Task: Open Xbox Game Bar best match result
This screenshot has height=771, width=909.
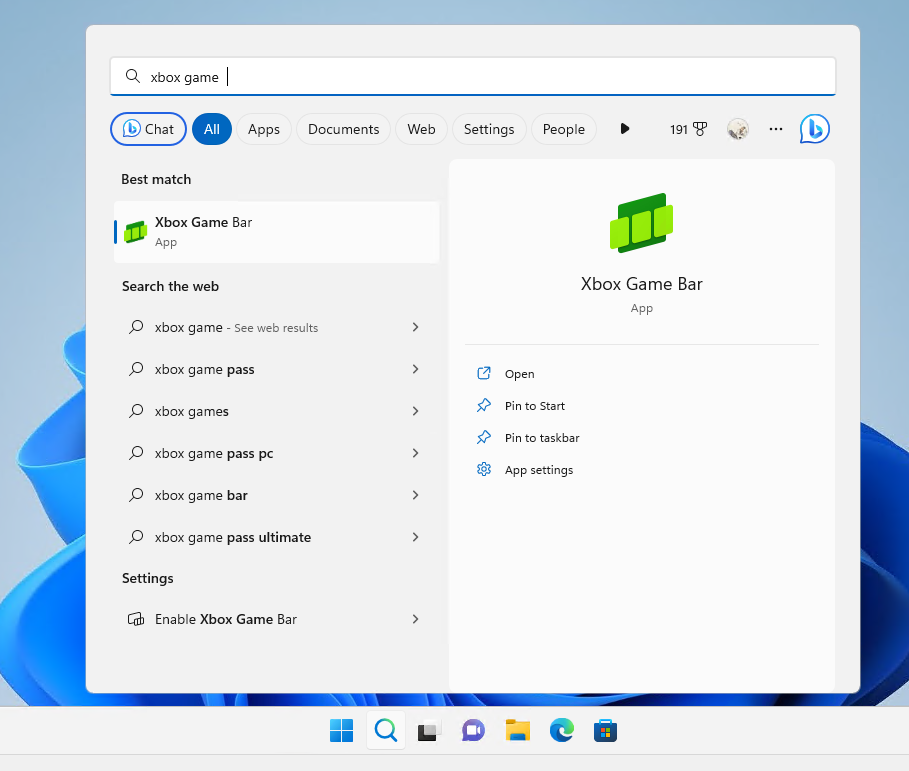Action: point(277,232)
